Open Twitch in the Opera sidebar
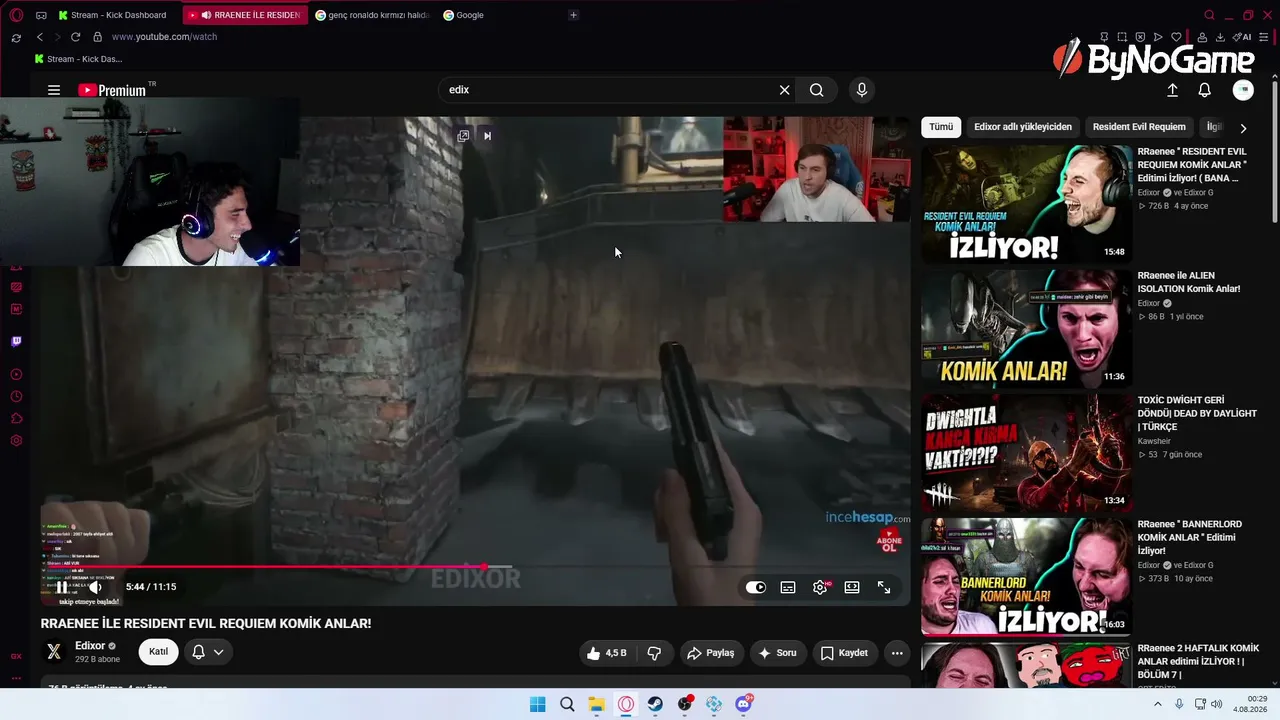 coord(16,341)
